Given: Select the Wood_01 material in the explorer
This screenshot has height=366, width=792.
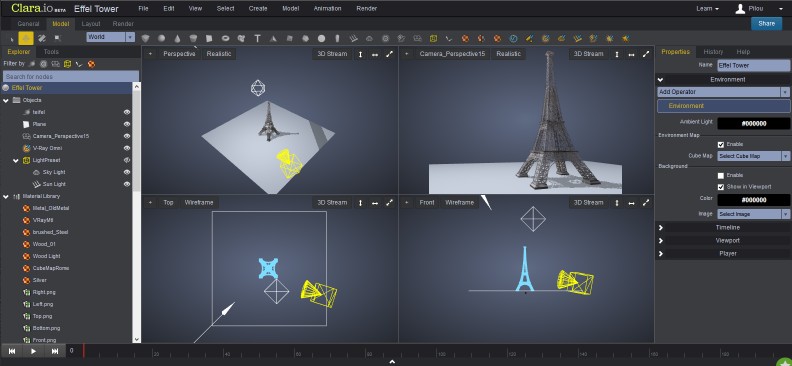Looking at the screenshot, I should (44, 244).
